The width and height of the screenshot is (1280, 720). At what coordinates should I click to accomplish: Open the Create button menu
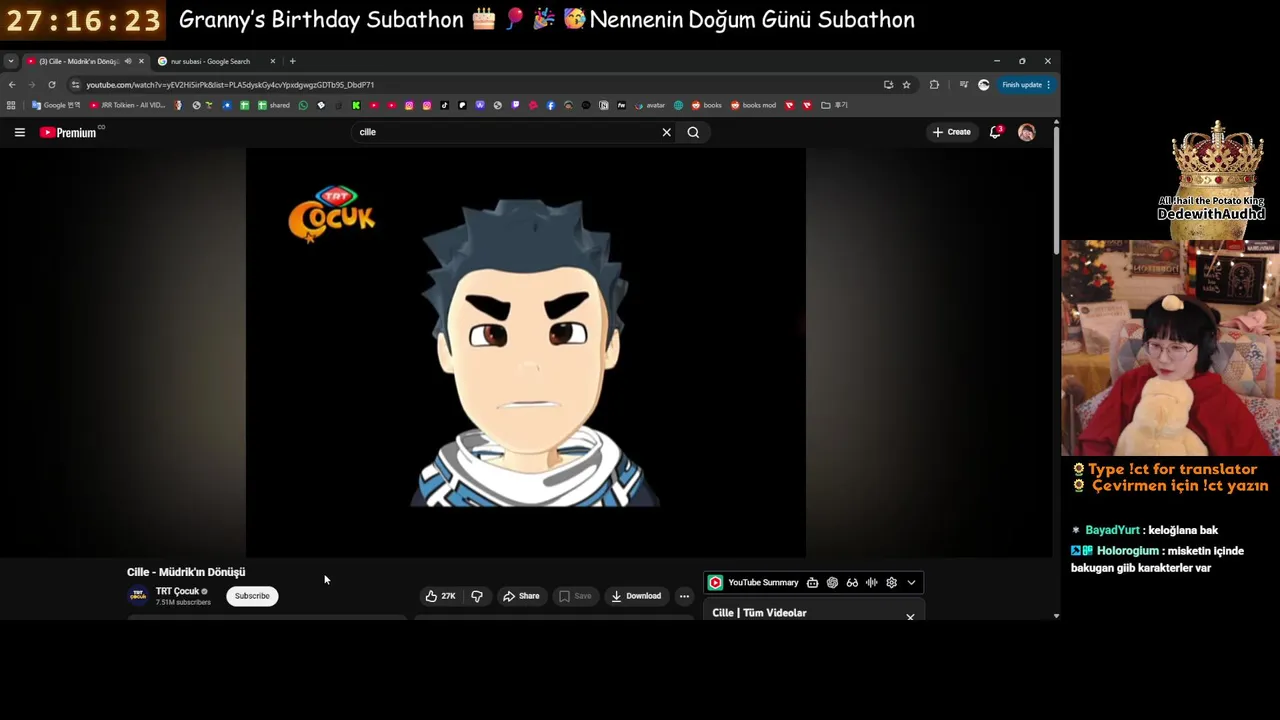click(x=951, y=132)
